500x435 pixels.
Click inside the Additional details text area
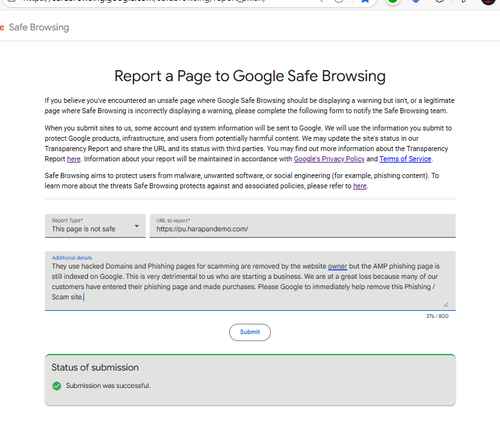250,281
